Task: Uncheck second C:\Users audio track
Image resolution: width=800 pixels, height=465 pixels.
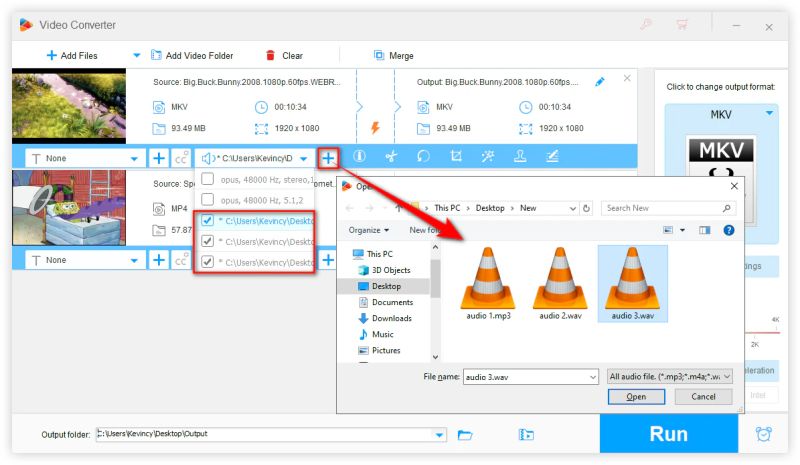Action: pos(207,241)
